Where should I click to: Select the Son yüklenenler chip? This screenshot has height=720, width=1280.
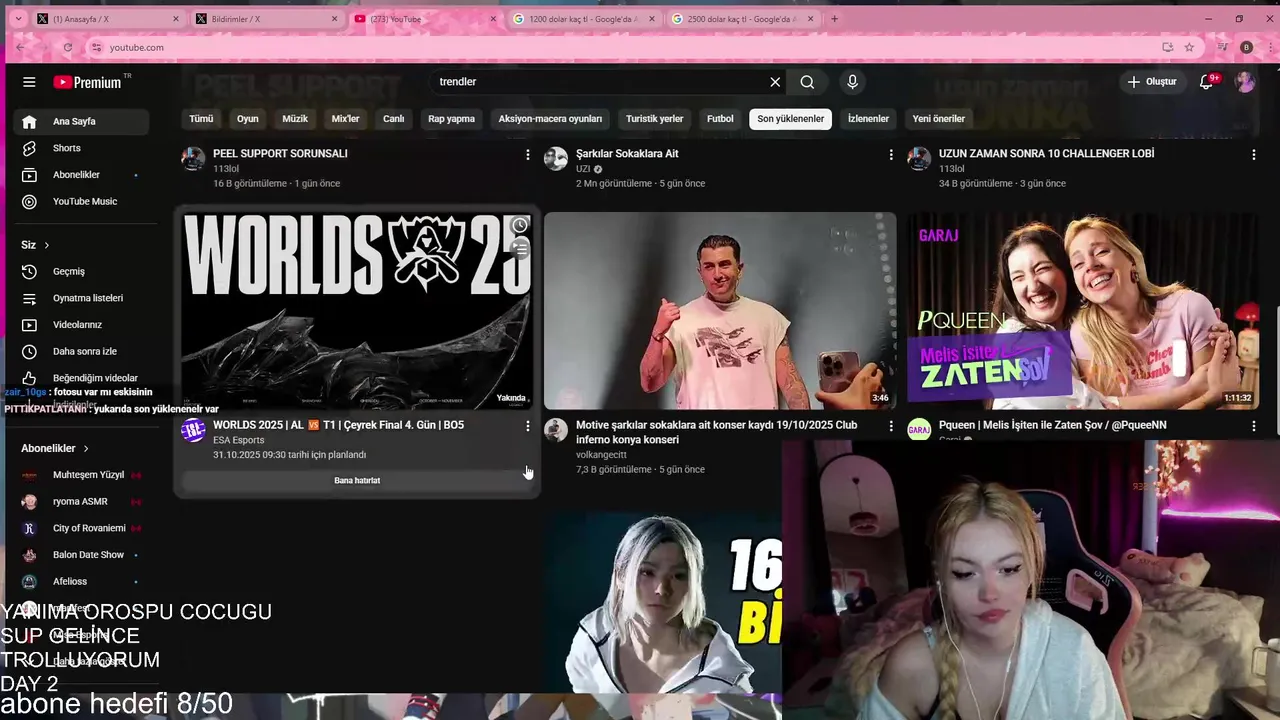[x=790, y=119]
